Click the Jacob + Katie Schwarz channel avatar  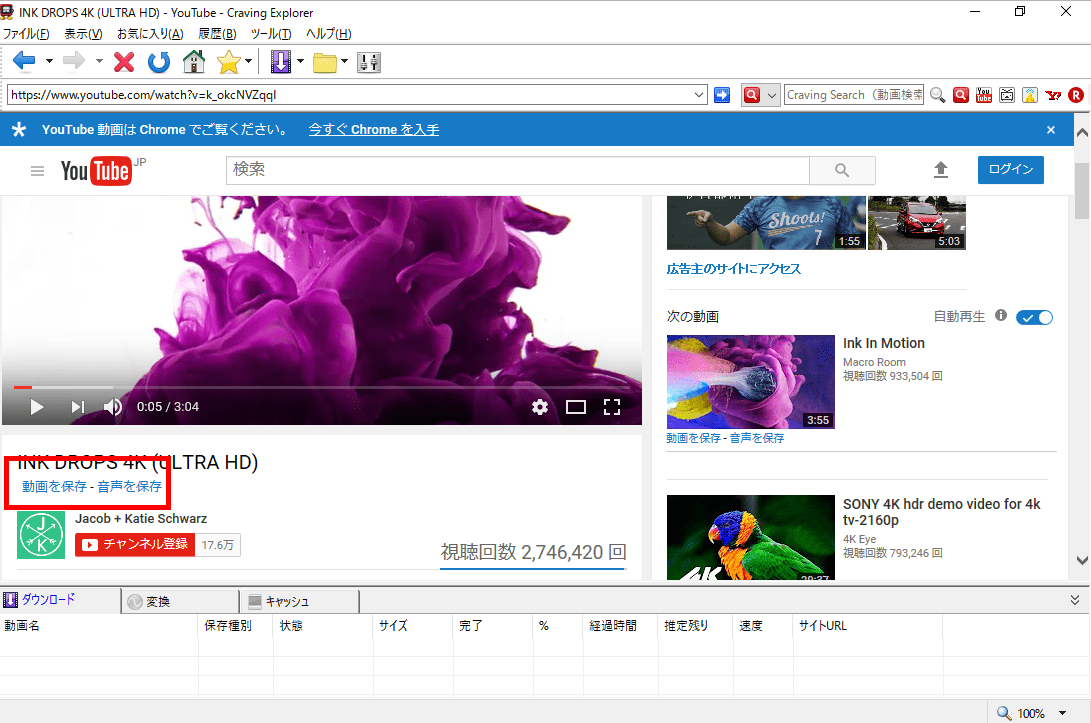(41, 535)
